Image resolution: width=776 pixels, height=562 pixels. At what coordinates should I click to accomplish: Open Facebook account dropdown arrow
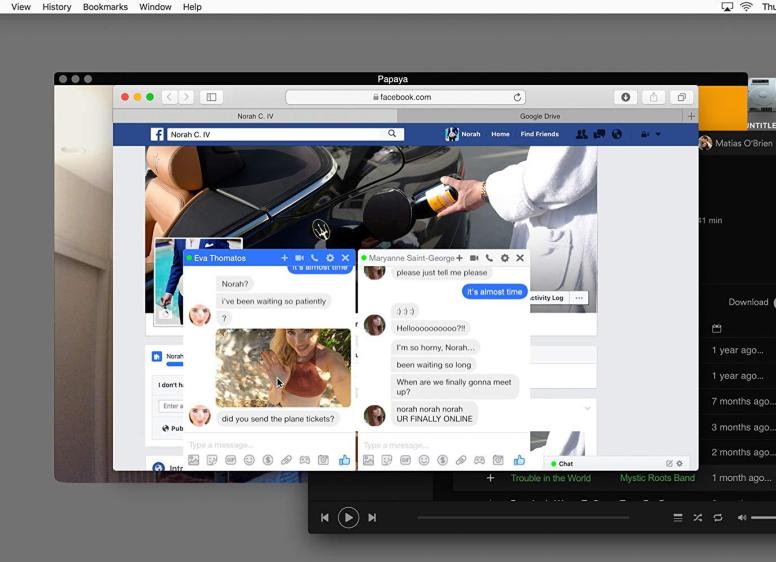click(x=658, y=134)
